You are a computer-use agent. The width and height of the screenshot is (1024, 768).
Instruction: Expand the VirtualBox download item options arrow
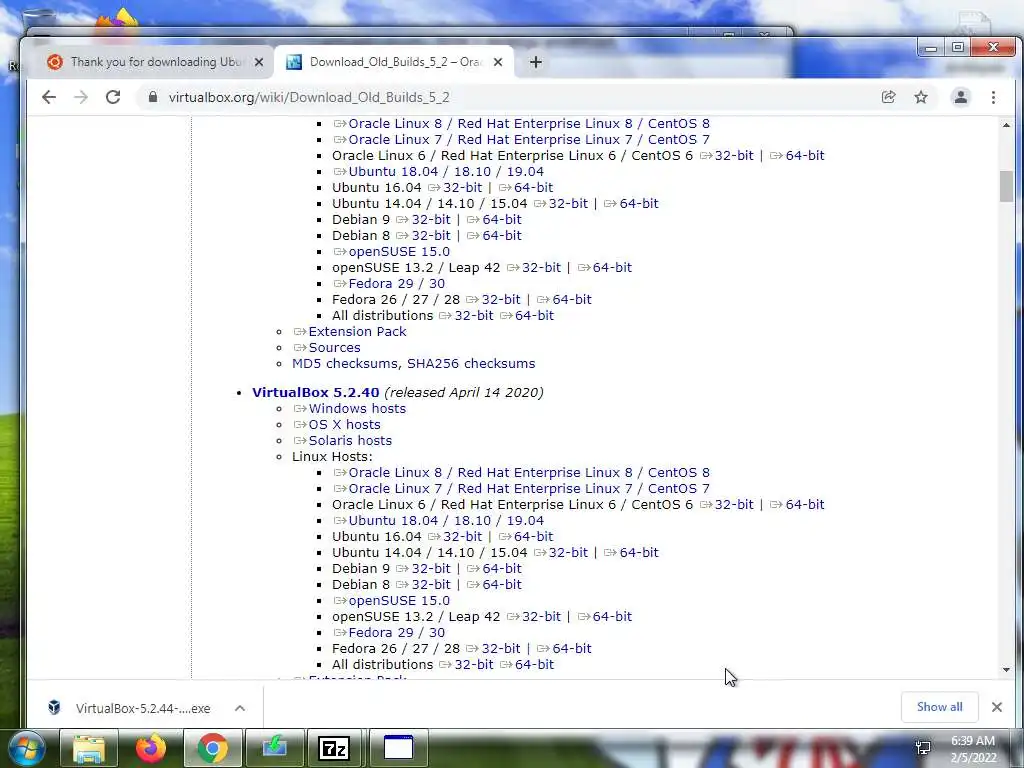(240, 708)
